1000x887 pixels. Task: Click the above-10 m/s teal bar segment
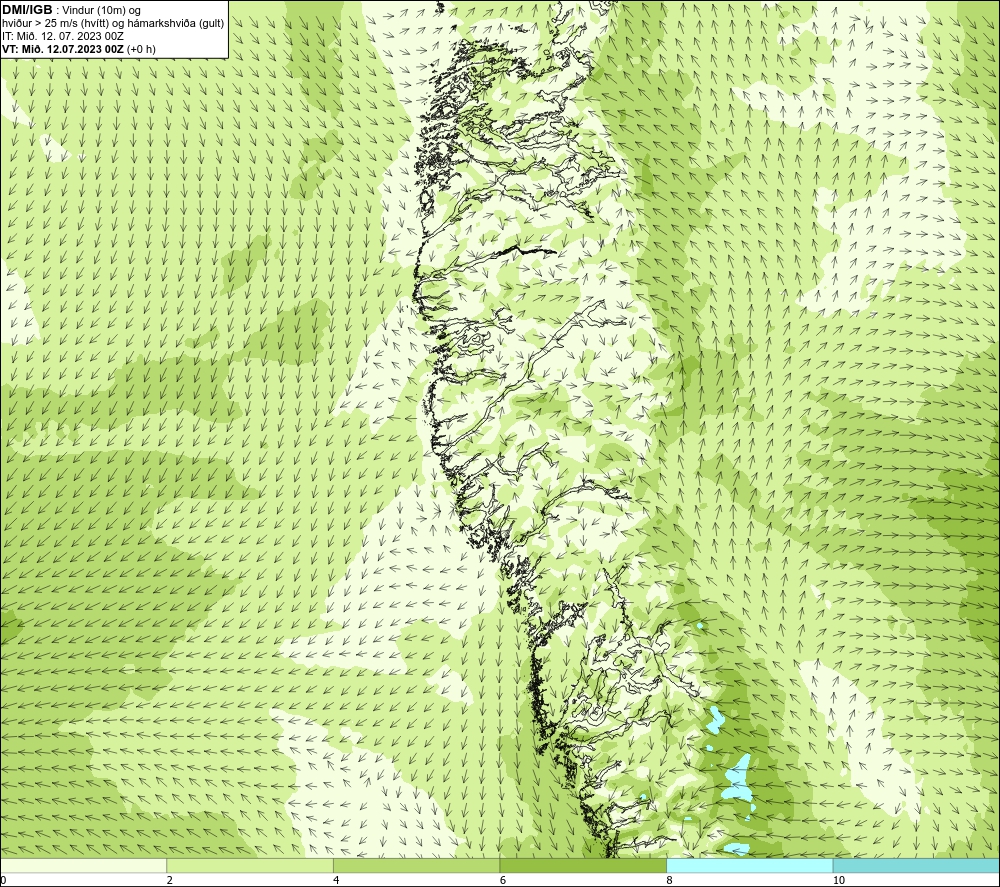916,865
